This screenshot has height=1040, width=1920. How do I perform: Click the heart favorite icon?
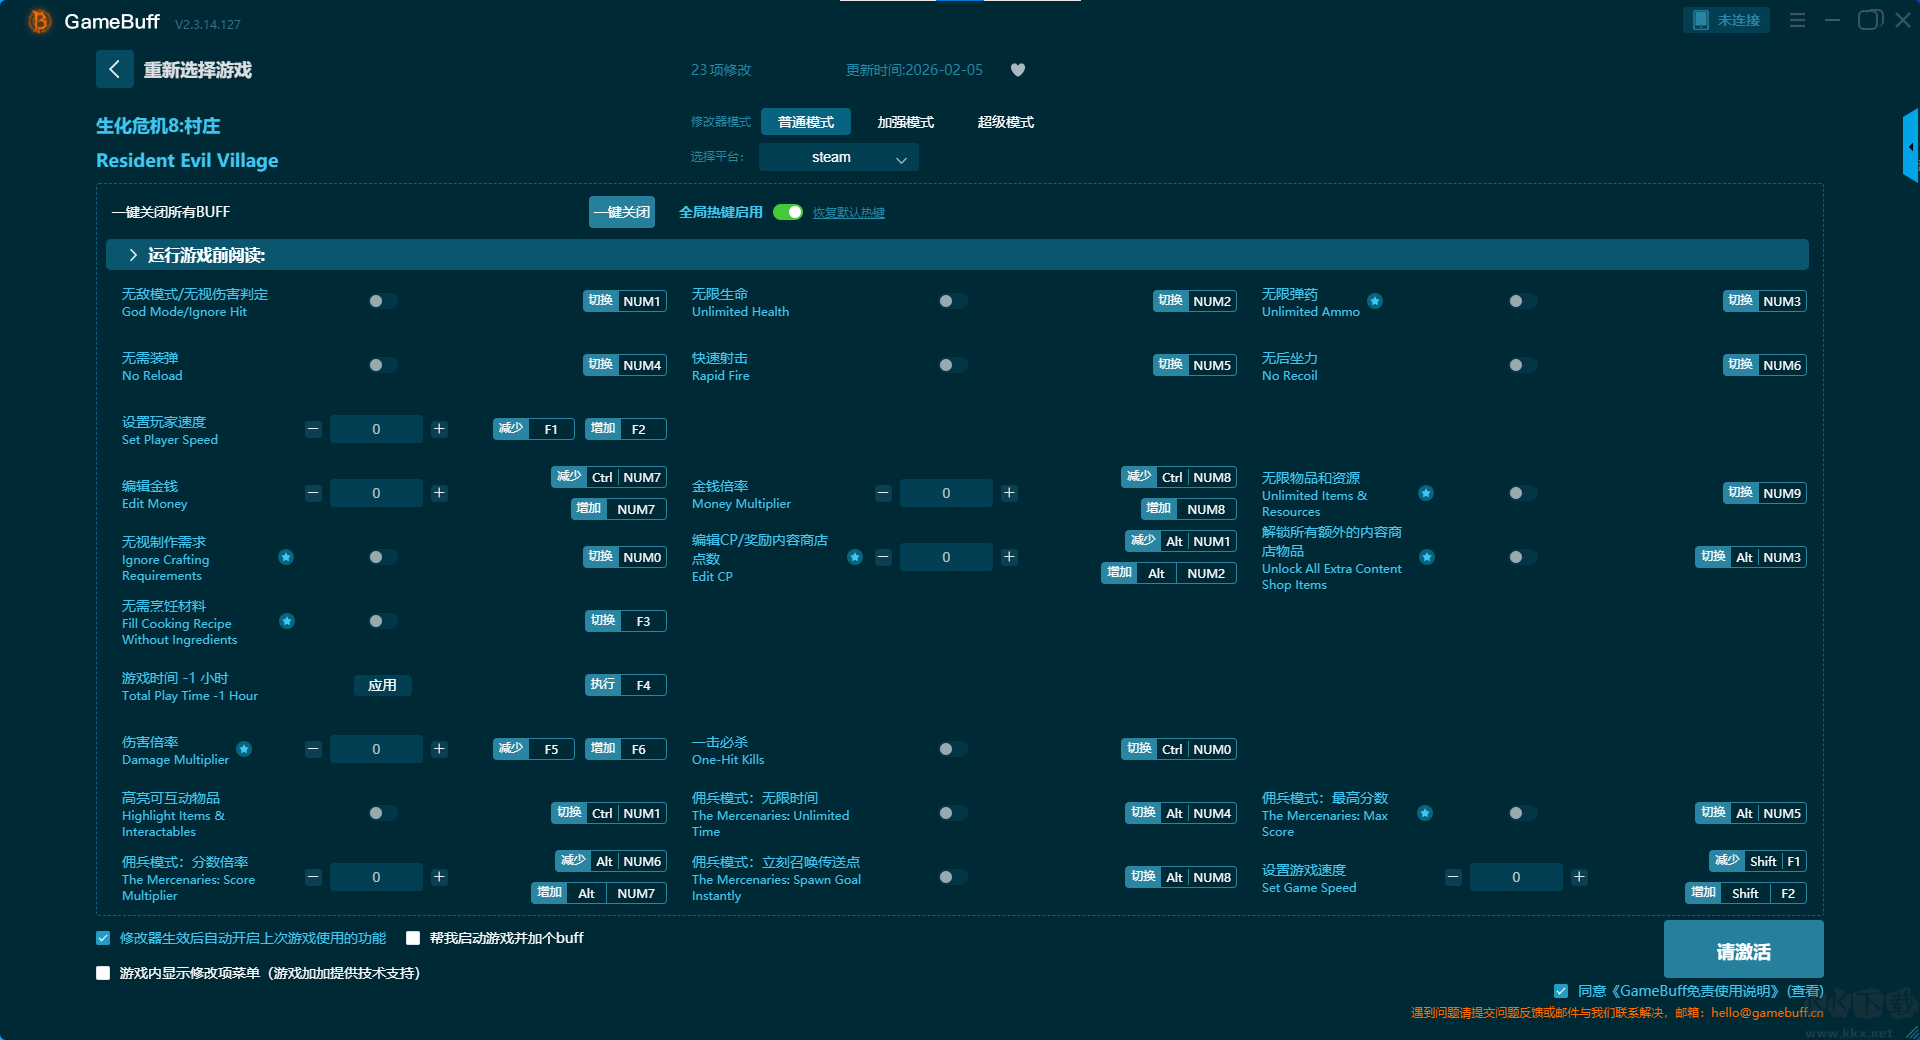1018,70
